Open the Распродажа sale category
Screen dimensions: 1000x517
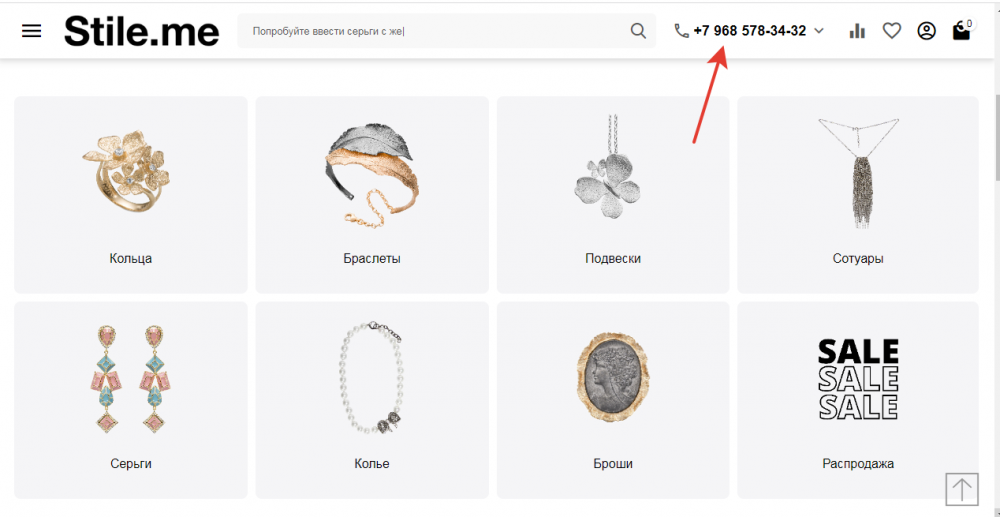(x=858, y=400)
